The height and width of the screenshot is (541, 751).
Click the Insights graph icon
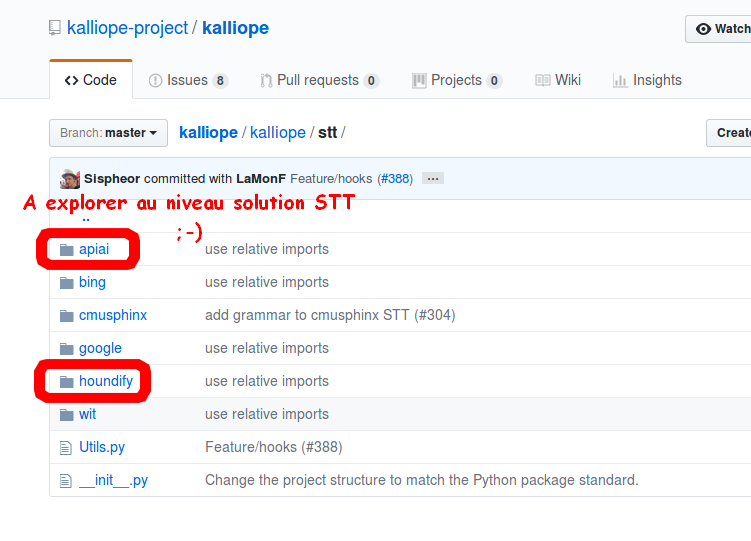pos(620,80)
